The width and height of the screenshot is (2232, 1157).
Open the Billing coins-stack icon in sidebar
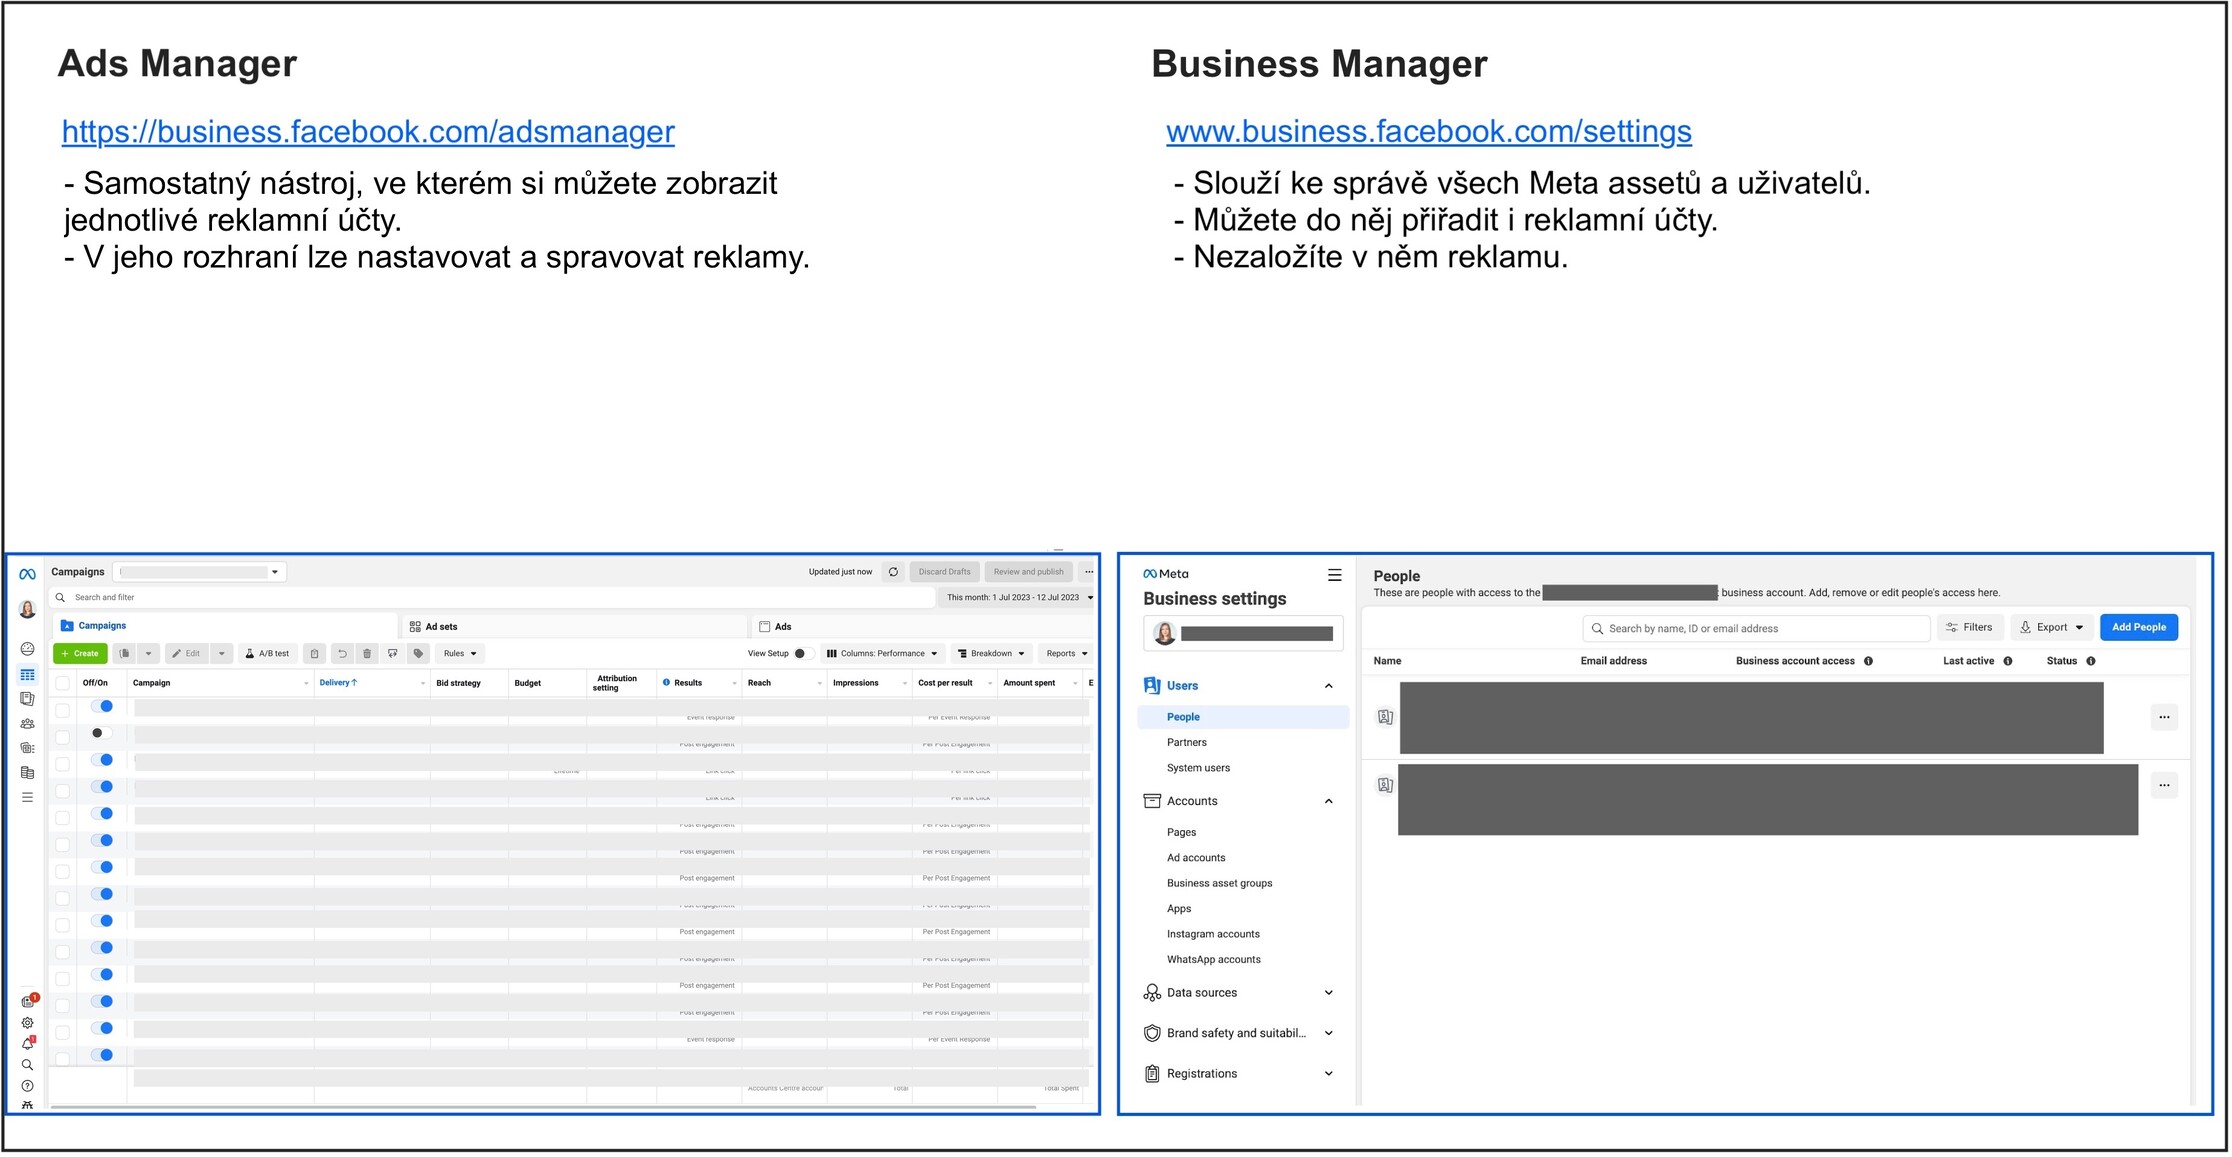pos(27,773)
